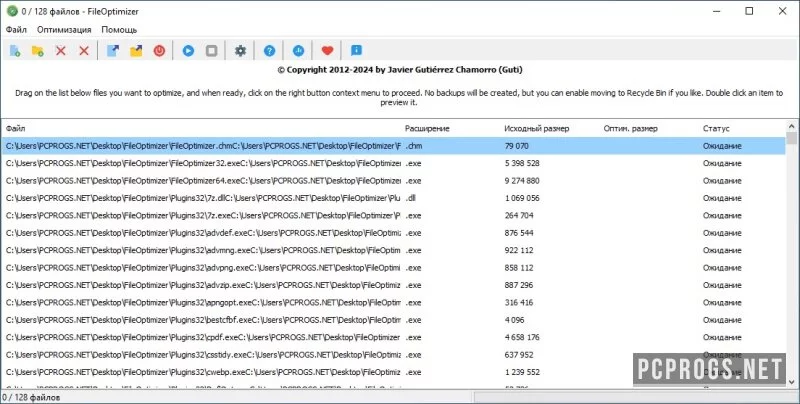Image resolution: width=800 pixels, height=404 pixels.
Task: Click the blue question mark help icon
Action: point(269,50)
